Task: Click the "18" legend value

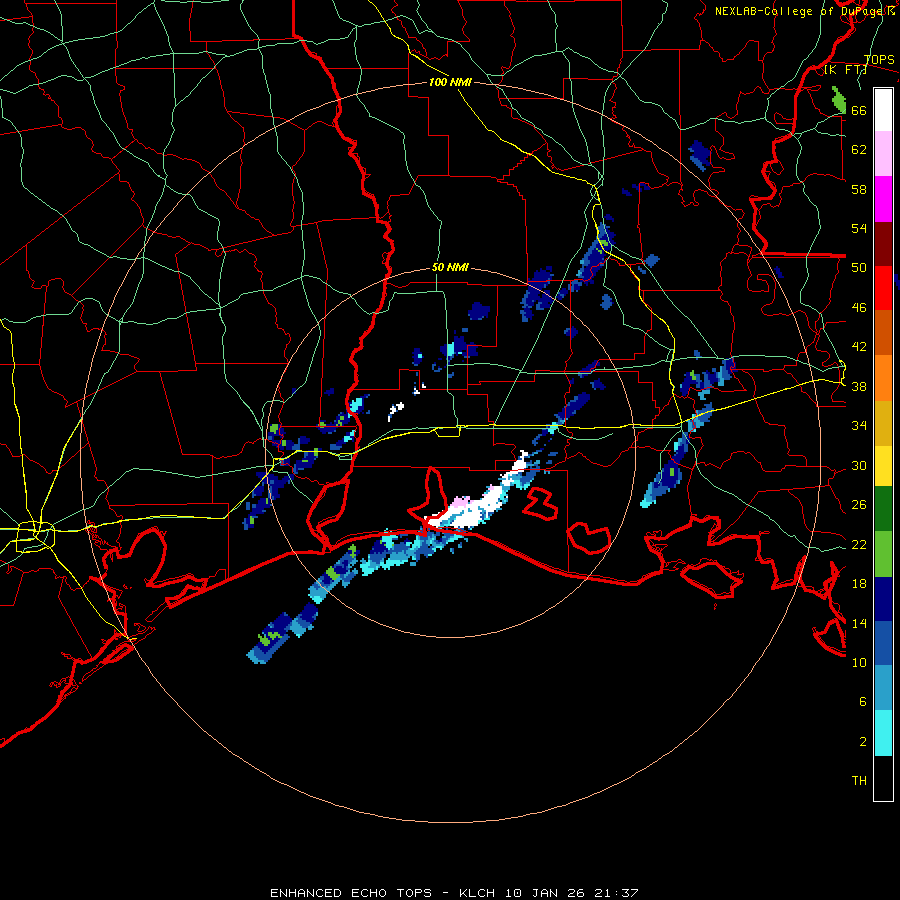Action: [x=859, y=584]
